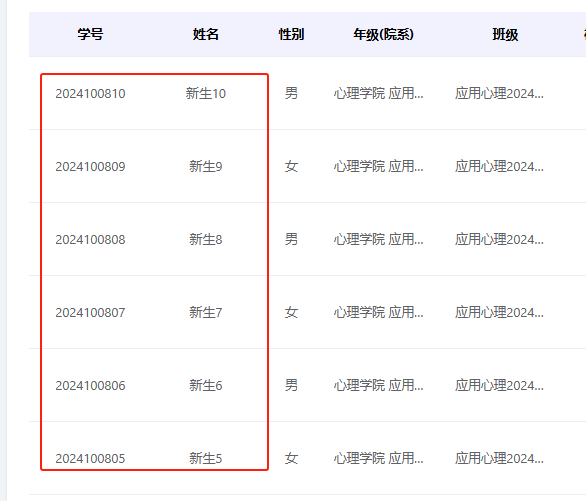Click 应用心理2024 class cell for 新生7
This screenshot has width=586, height=501.
499,312
